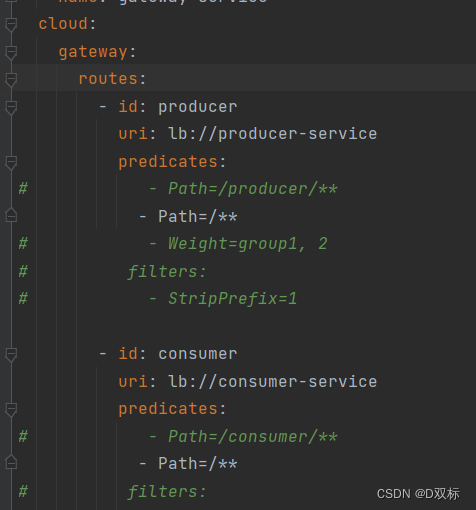Screen dimensions: 476x510
Task: Click 'predicates:' key under consumer route
Action: pos(172,409)
